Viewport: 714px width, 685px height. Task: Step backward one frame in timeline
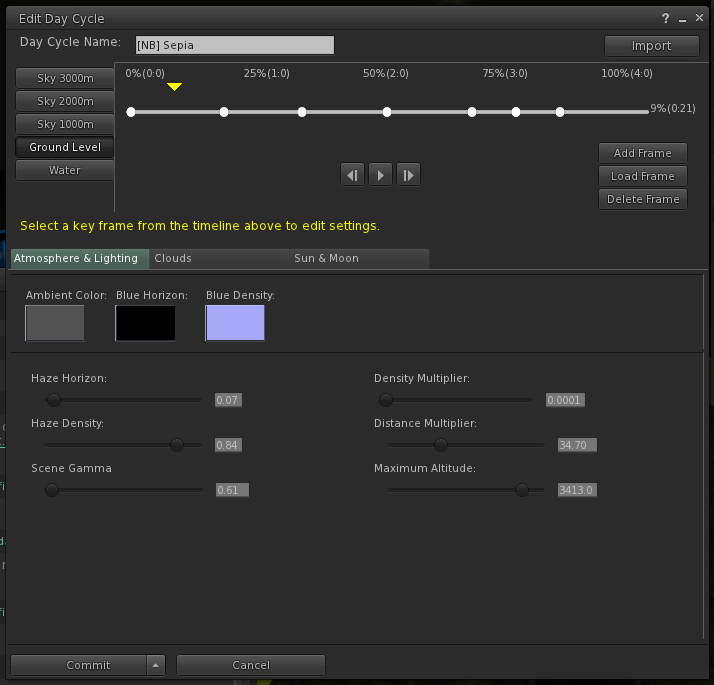[x=352, y=175]
